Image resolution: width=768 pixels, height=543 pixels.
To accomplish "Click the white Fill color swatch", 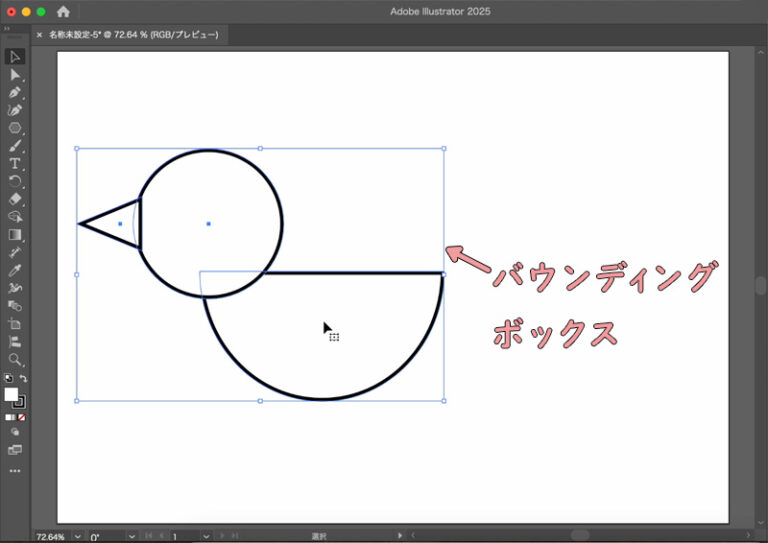I will click(x=11, y=395).
